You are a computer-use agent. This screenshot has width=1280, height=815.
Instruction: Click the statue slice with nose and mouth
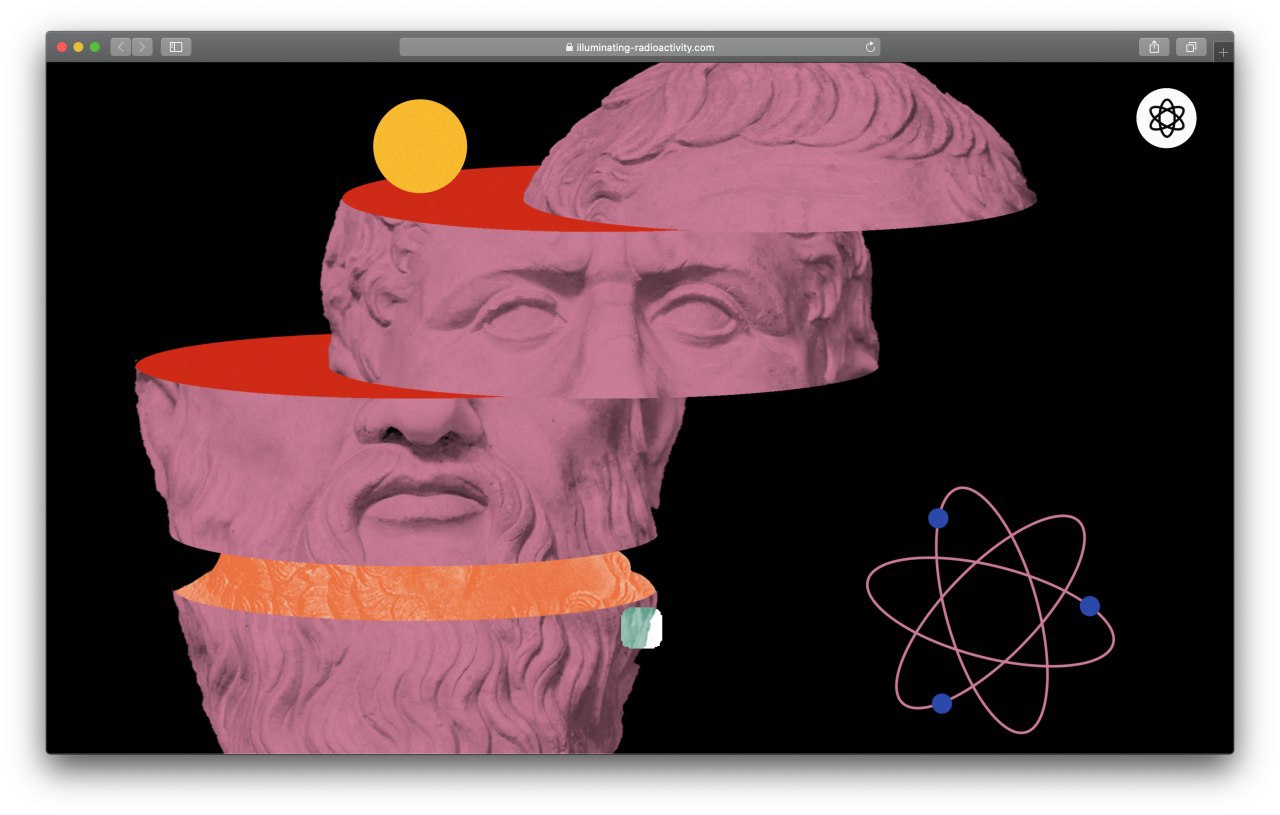410,468
